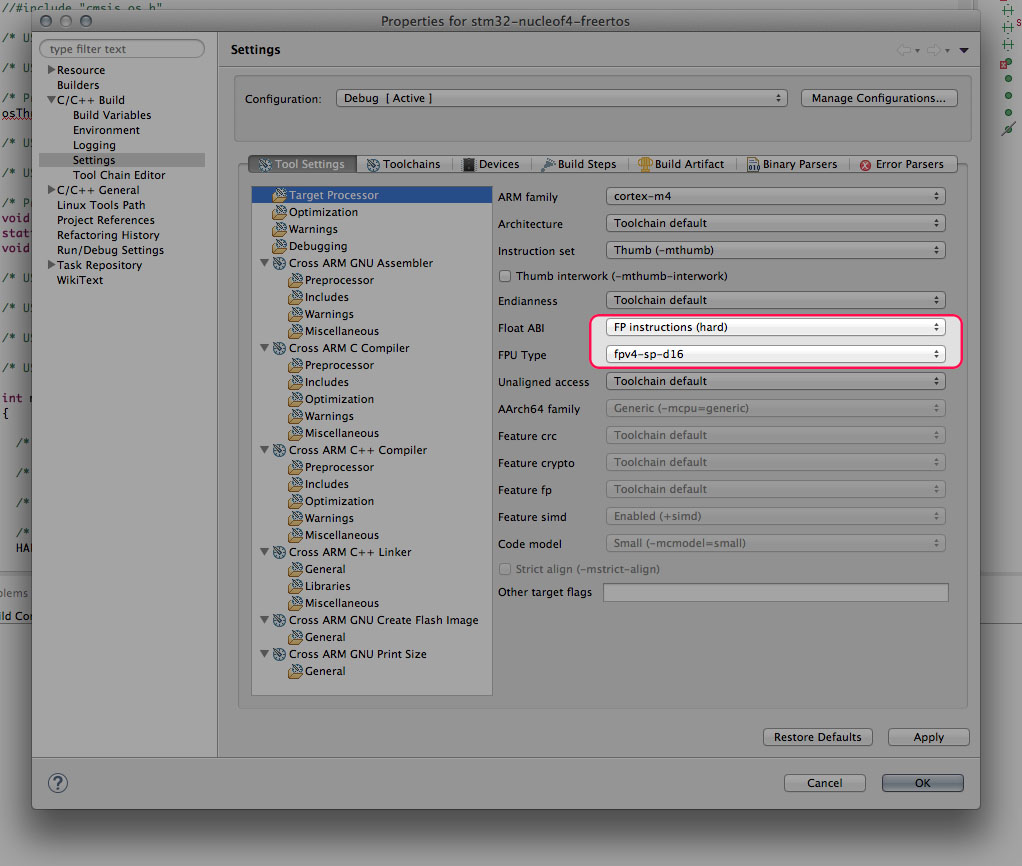
Task: Open the Architecture dropdown
Action: coord(776,224)
